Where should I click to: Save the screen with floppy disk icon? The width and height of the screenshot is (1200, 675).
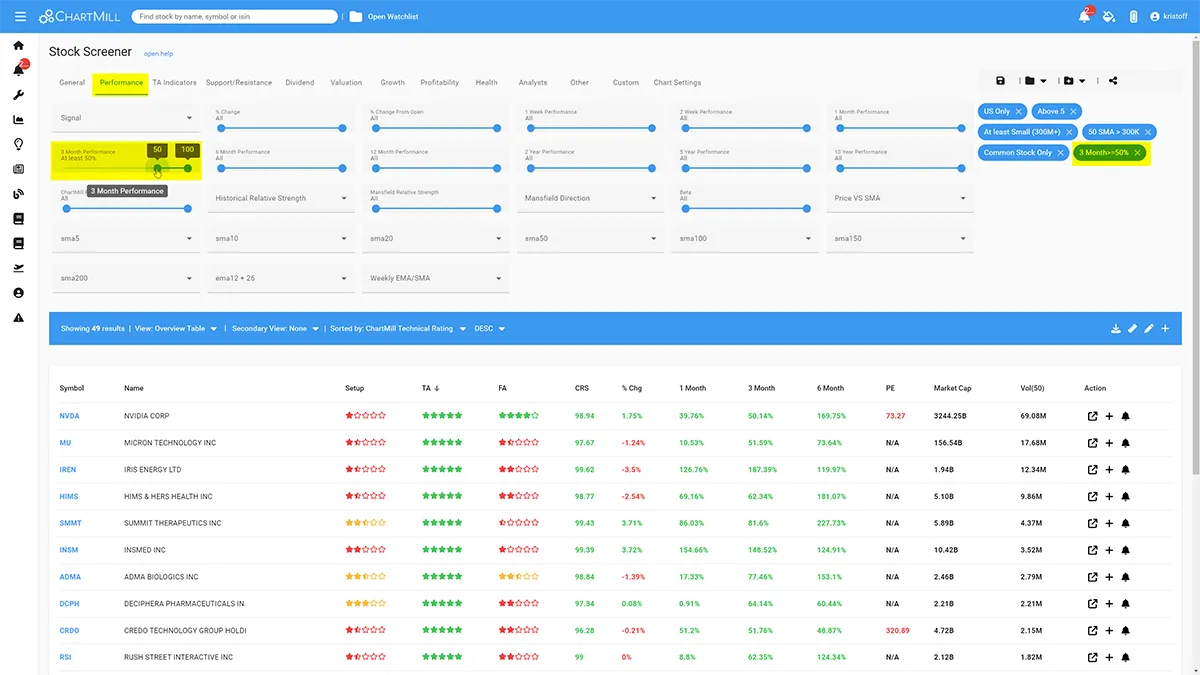pyautogui.click(x=1001, y=81)
